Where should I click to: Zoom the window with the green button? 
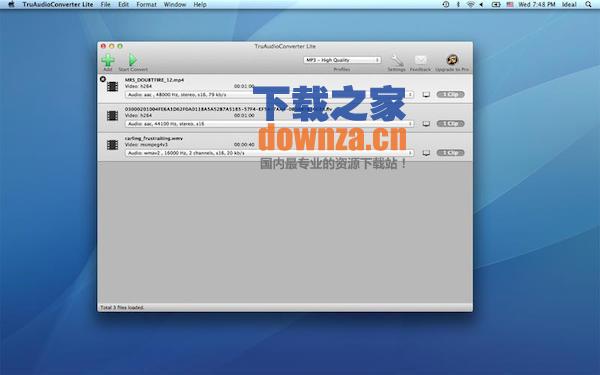pos(120,46)
